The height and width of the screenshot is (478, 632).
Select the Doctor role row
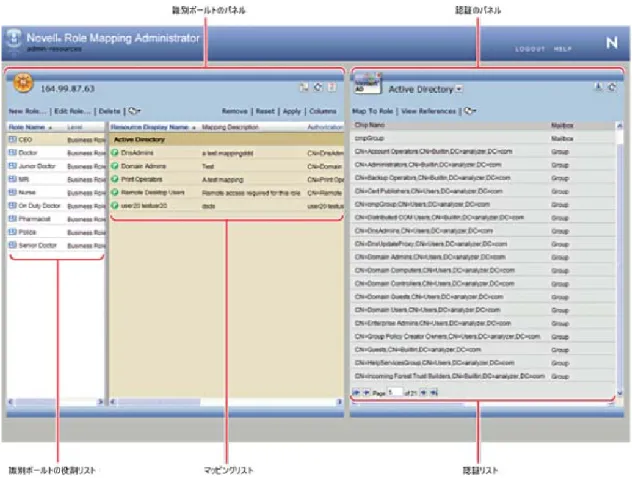pyautogui.click(x=56, y=153)
